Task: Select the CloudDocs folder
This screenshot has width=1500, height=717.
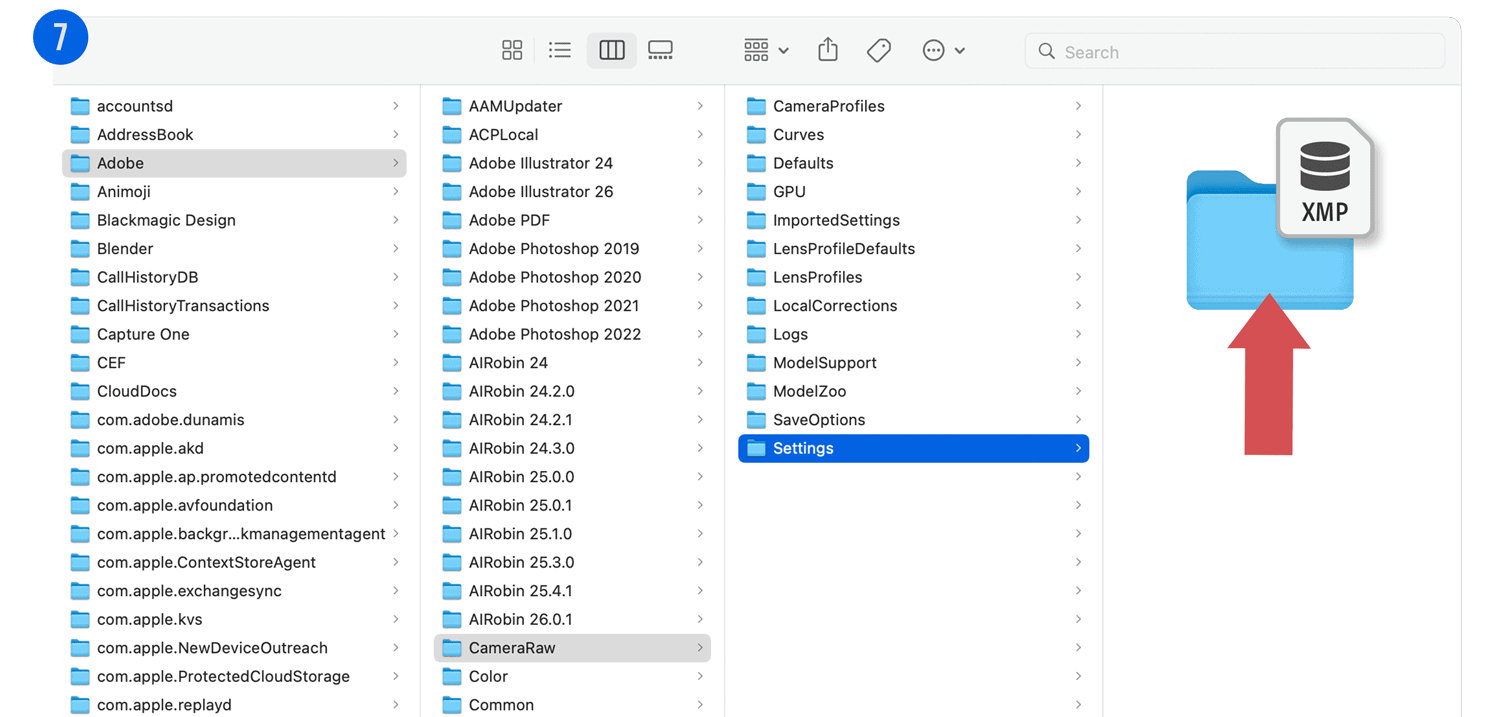Action: [234, 391]
